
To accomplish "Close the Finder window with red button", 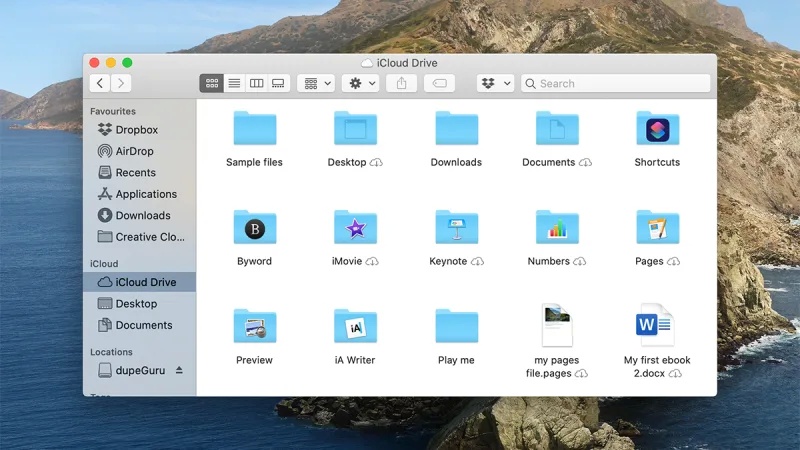I will tap(94, 63).
